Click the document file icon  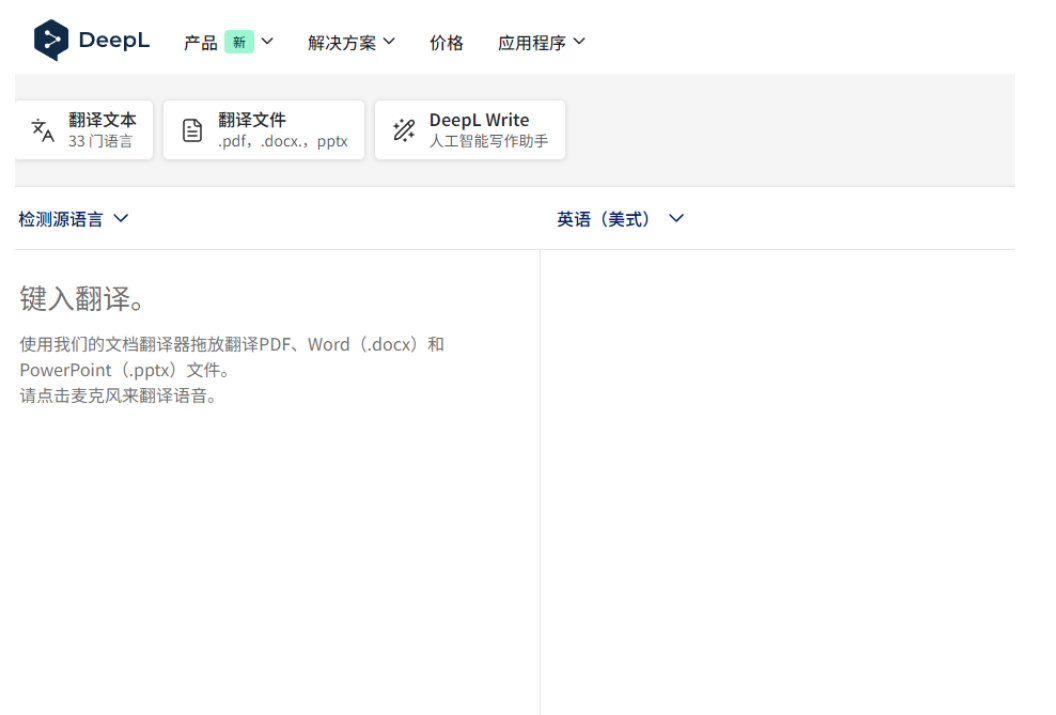click(193, 130)
